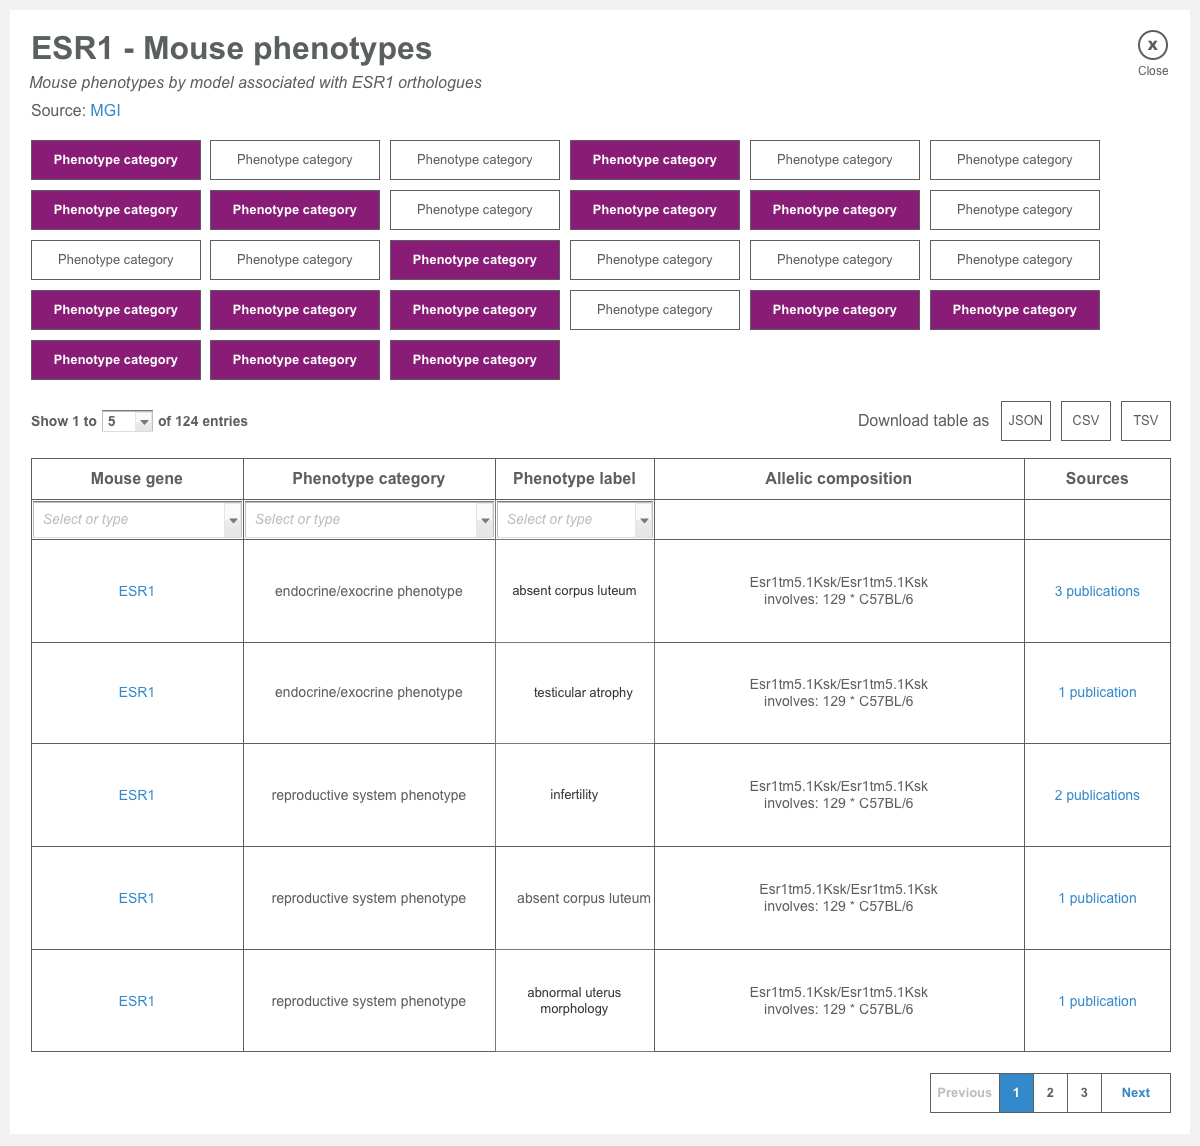Open the MGI source link
1200x1146 pixels.
pos(105,110)
